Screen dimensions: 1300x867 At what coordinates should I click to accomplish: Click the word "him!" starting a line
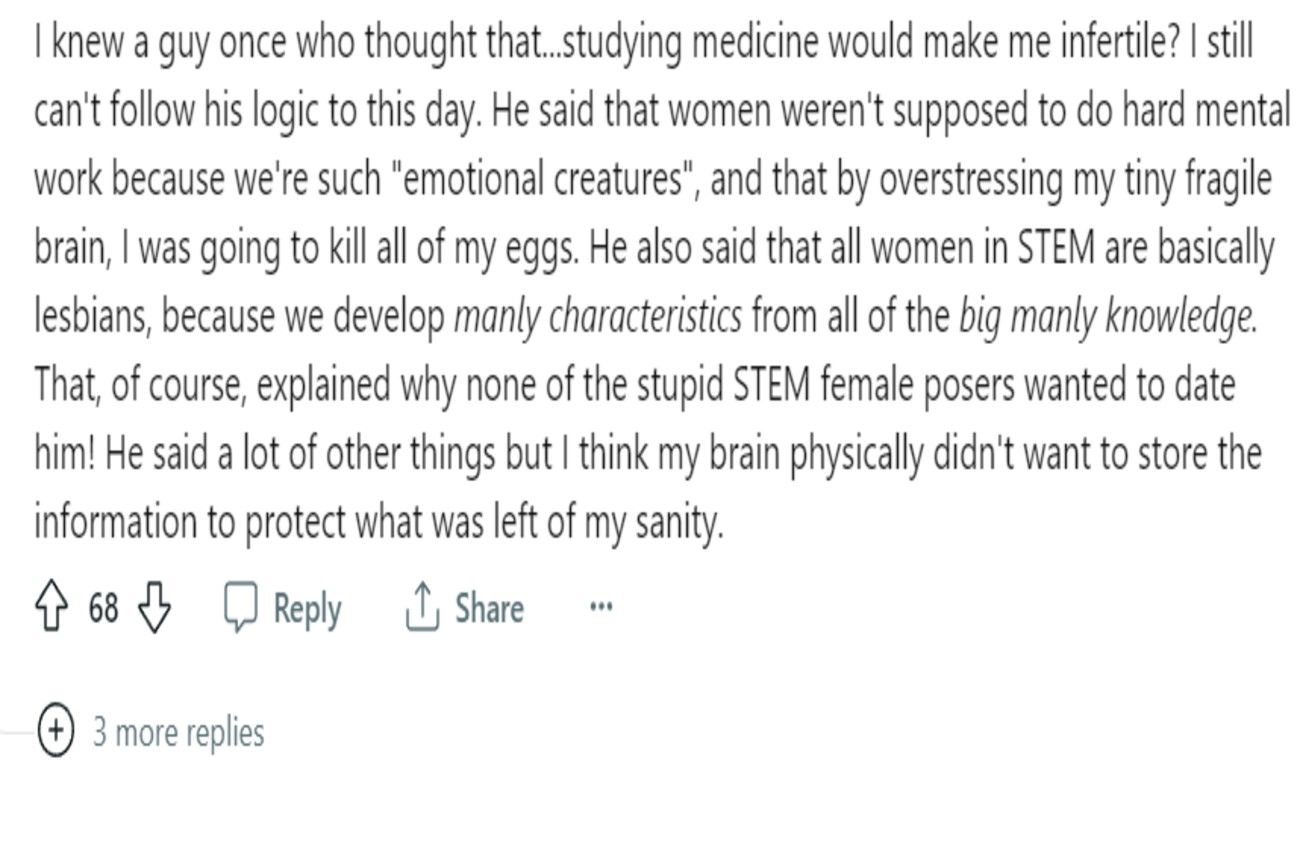pyautogui.click(x=65, y=454)
